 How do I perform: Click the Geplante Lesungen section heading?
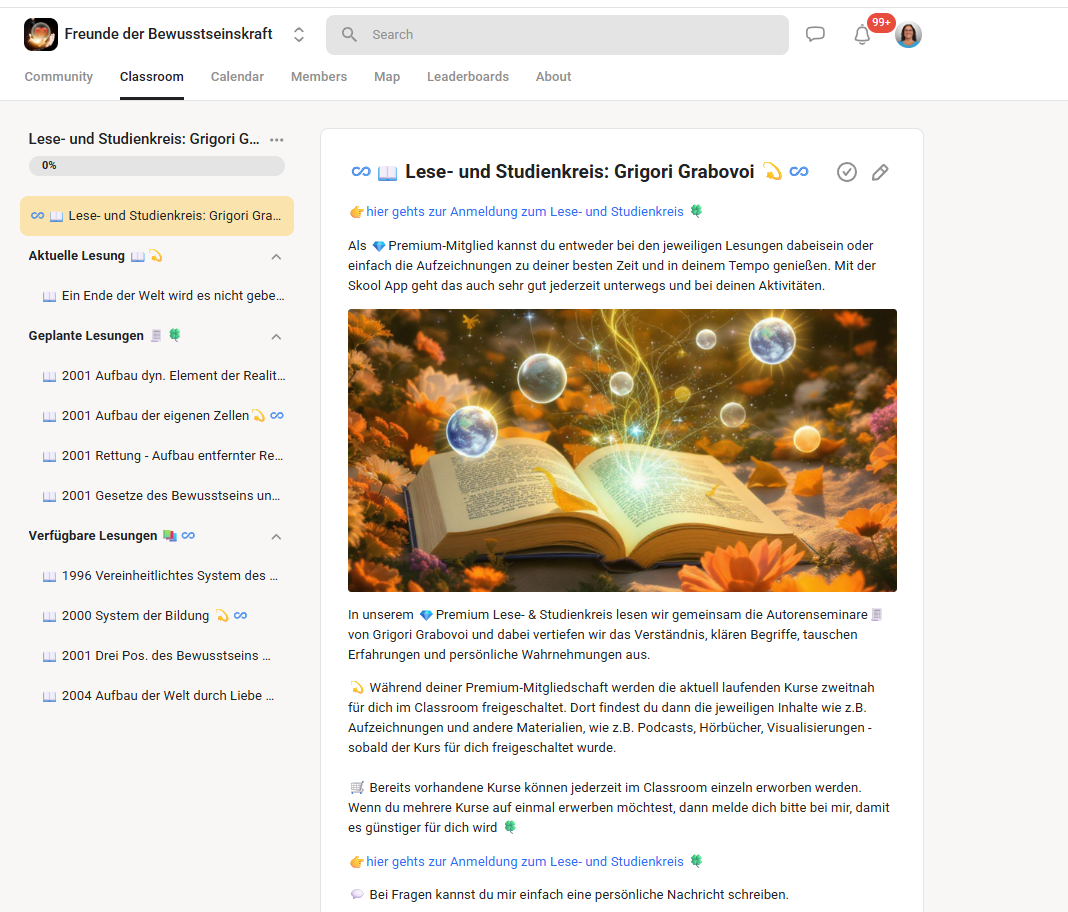pyautogui.click(x=87, y=336)
